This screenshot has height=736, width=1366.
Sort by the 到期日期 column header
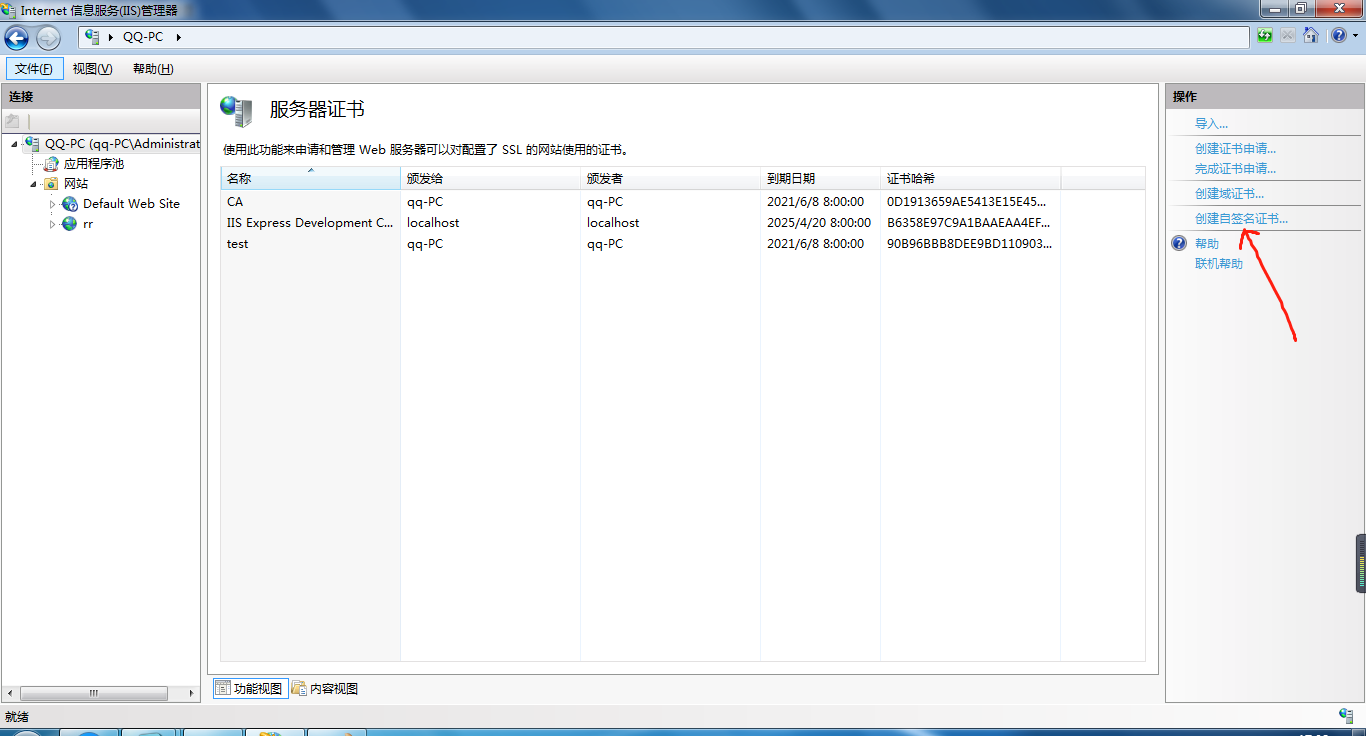[x=821, y=179]
